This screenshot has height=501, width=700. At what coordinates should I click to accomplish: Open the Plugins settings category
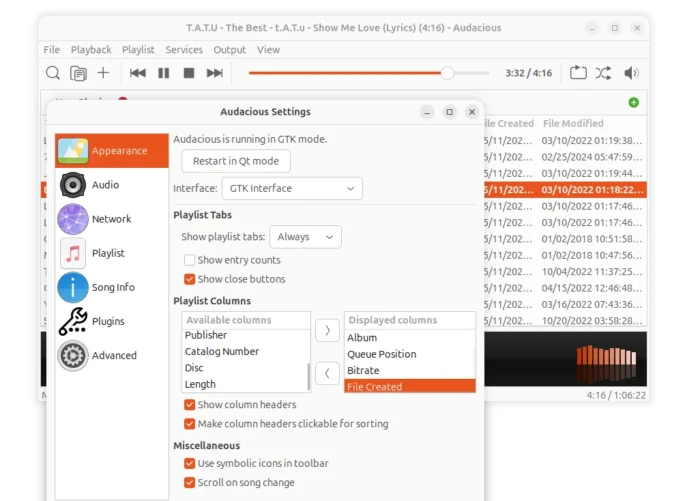point(112,321)
